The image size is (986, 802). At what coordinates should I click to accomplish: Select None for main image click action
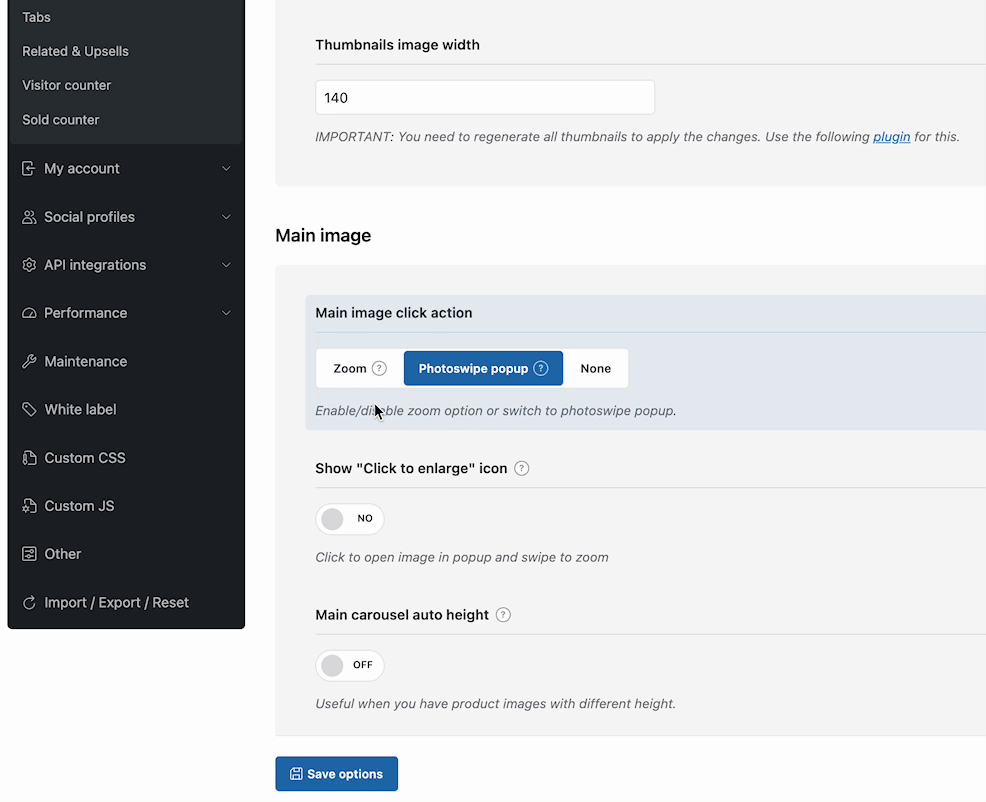(x=595, y=368)
